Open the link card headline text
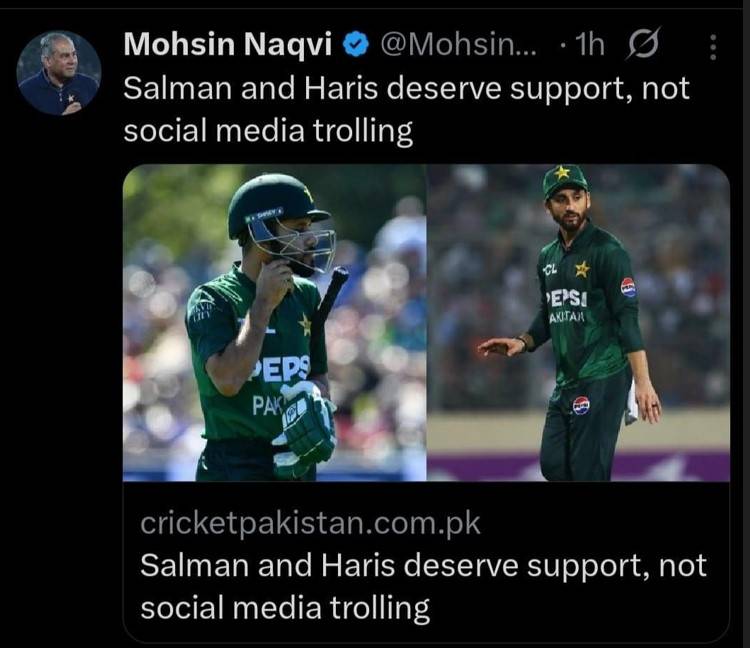Screen dimensions: 750x648 tap(423, 586)
